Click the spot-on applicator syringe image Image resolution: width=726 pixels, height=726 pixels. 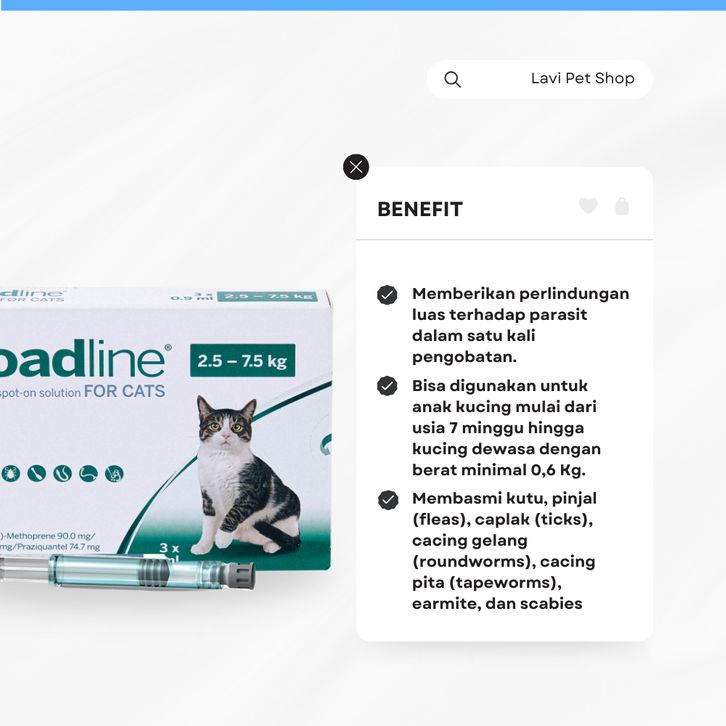click(127, 572)
